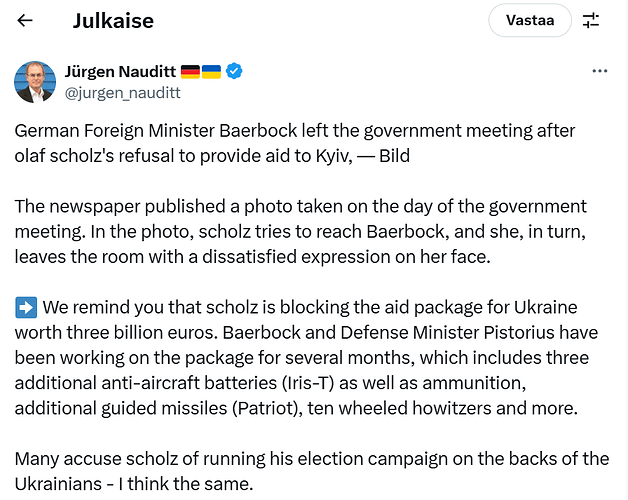Click the blue verified checkmark badge
This screenshot has height=500, width=628.
coord(234,71)
